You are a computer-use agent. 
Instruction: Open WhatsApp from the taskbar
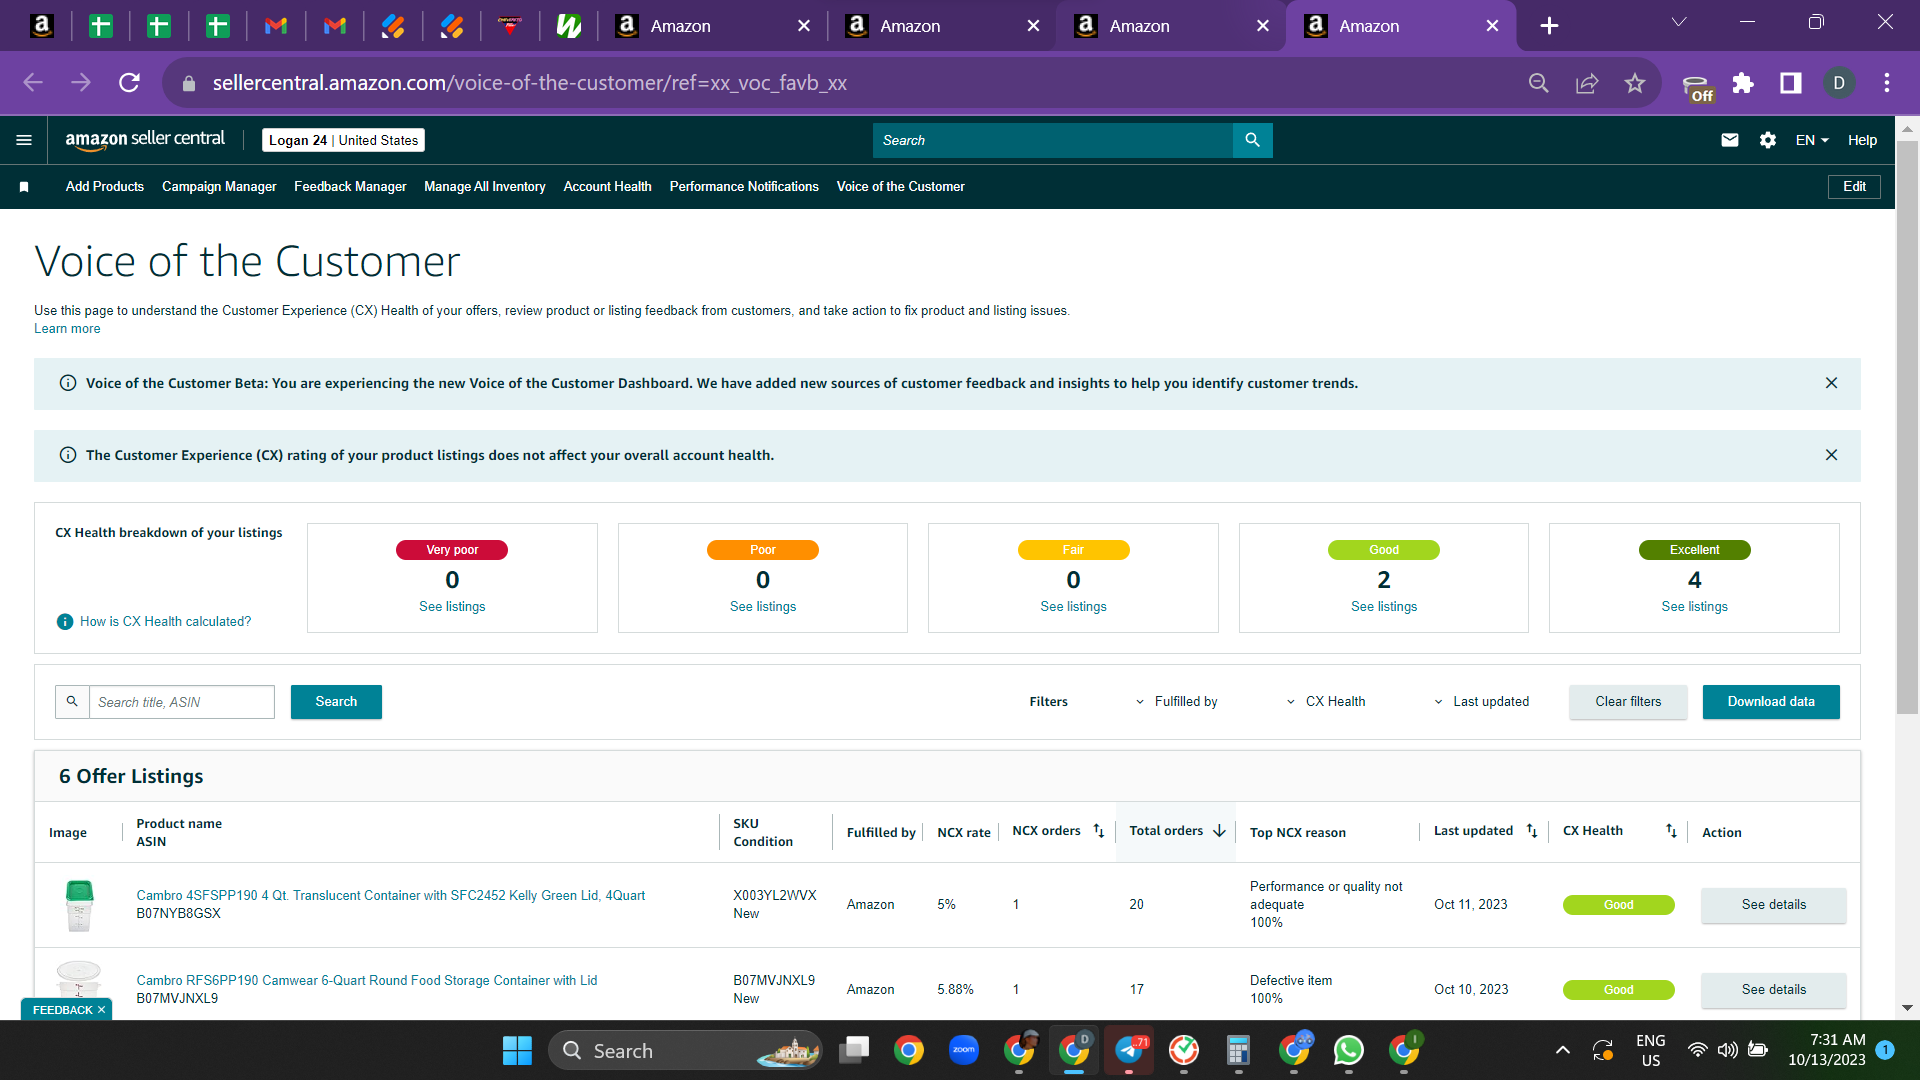[x=1348, y=1050]
